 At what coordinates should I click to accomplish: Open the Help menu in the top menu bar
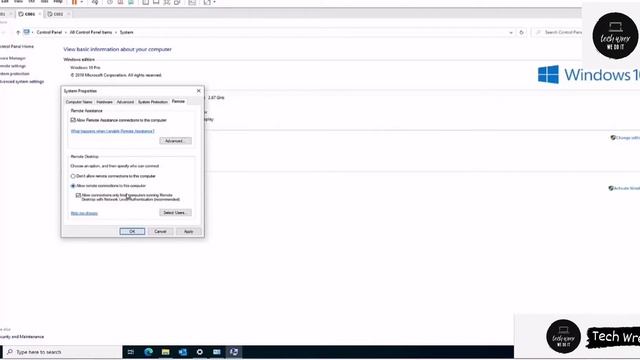pyautogui.click(x=58, y=2)
